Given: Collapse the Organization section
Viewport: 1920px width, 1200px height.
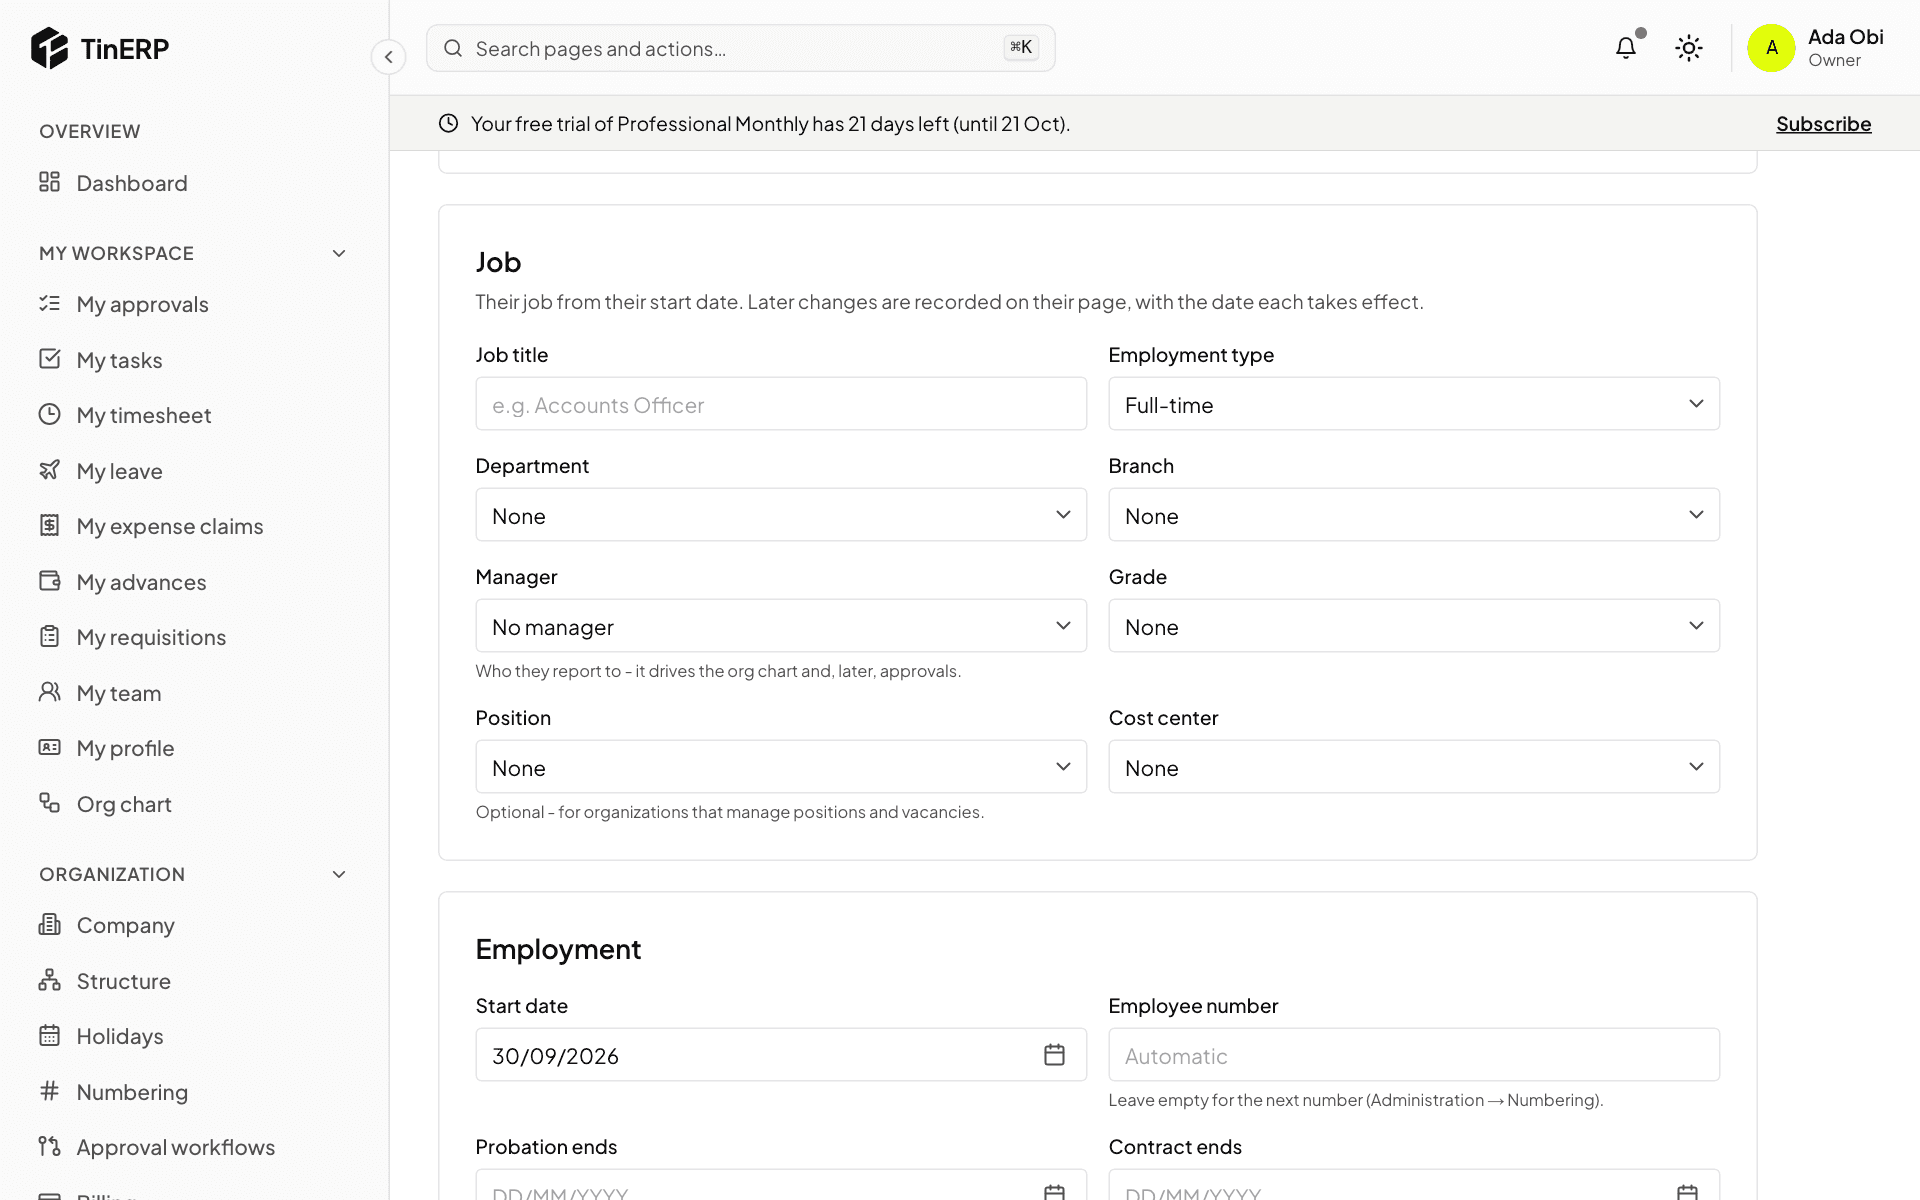Looking at the screenshot, I should (339, 874).
